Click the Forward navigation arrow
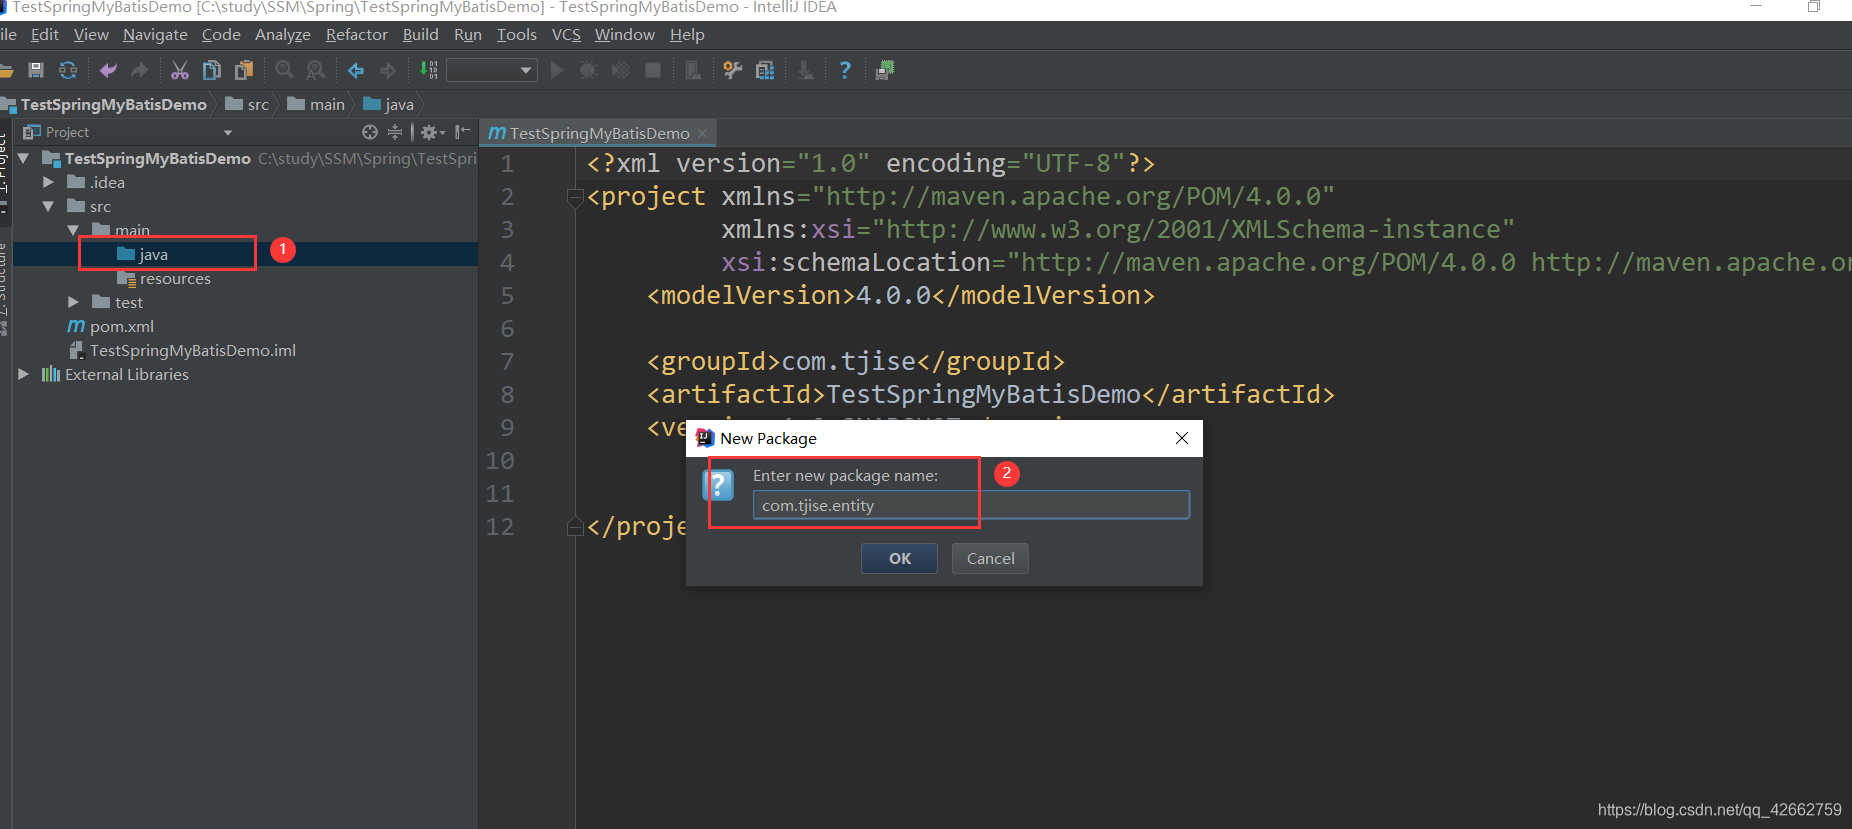This screenshot has width=1852, height=829. click(x=388, y=70)
